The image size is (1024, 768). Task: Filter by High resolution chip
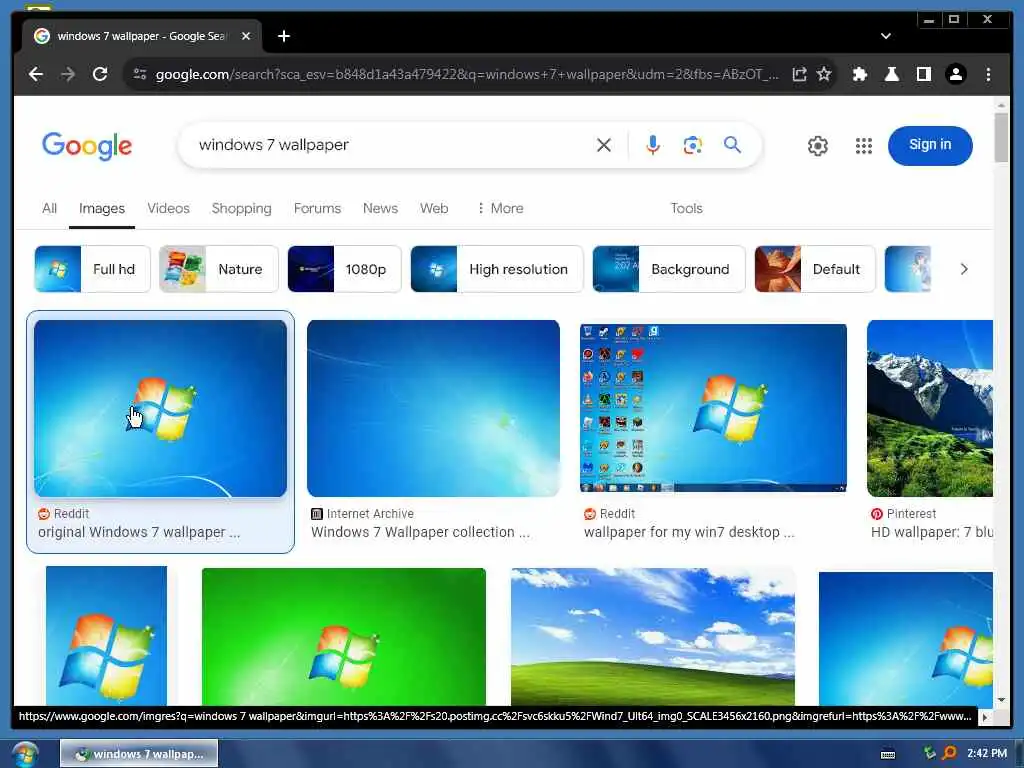pyautogui.click(x=496, y=269)
